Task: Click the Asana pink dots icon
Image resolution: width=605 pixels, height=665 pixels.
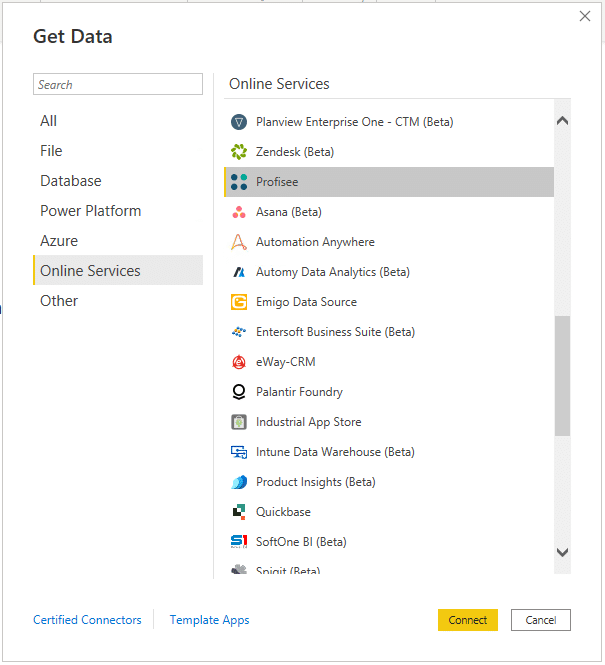Action: (239, 212)
